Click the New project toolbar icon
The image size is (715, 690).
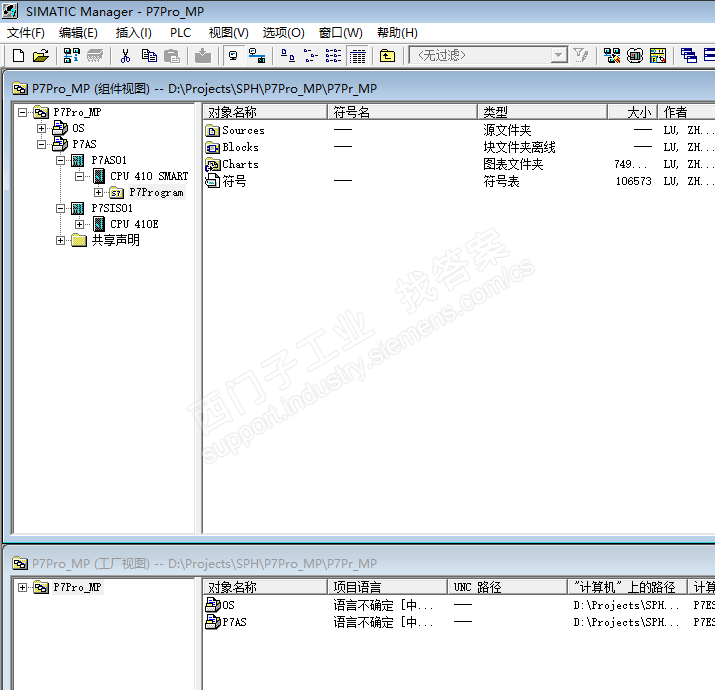tap(18, 56)
